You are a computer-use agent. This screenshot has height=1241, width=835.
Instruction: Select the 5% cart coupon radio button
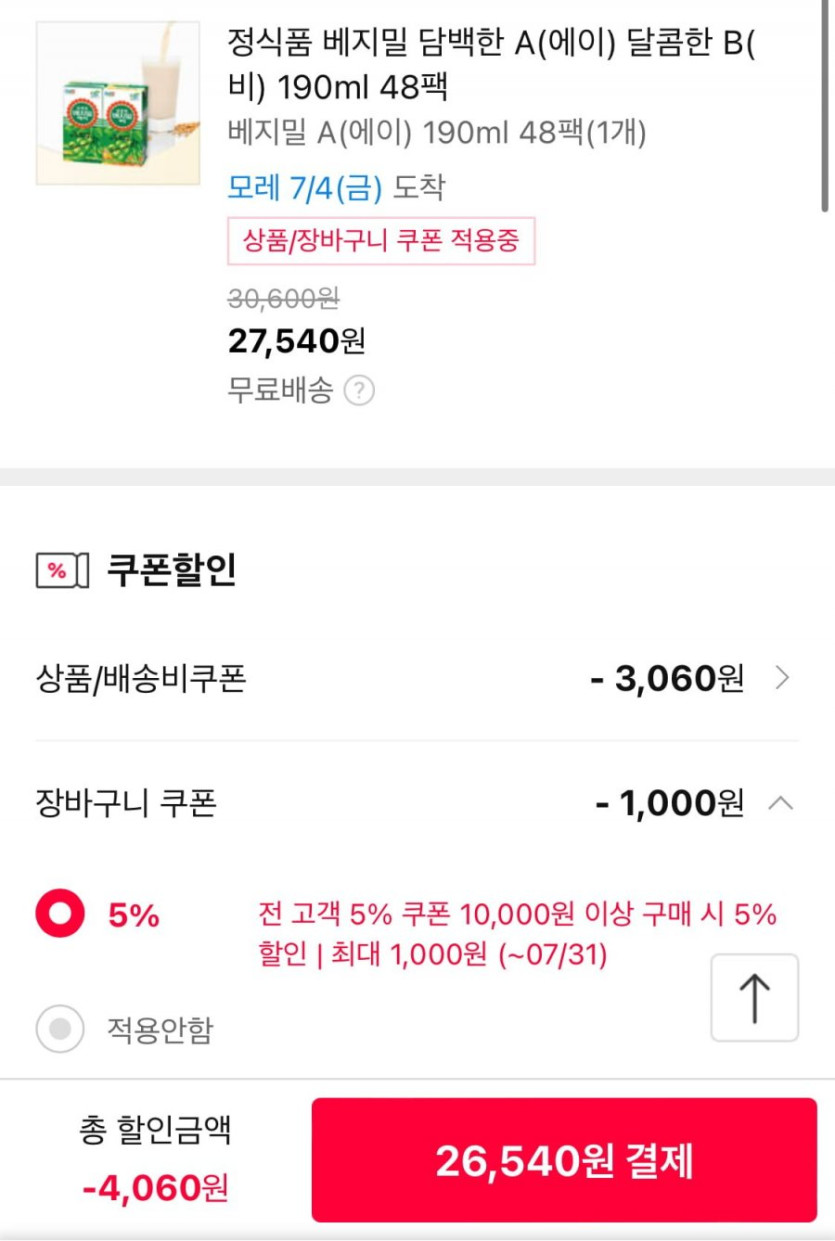[x=60, y=914]
